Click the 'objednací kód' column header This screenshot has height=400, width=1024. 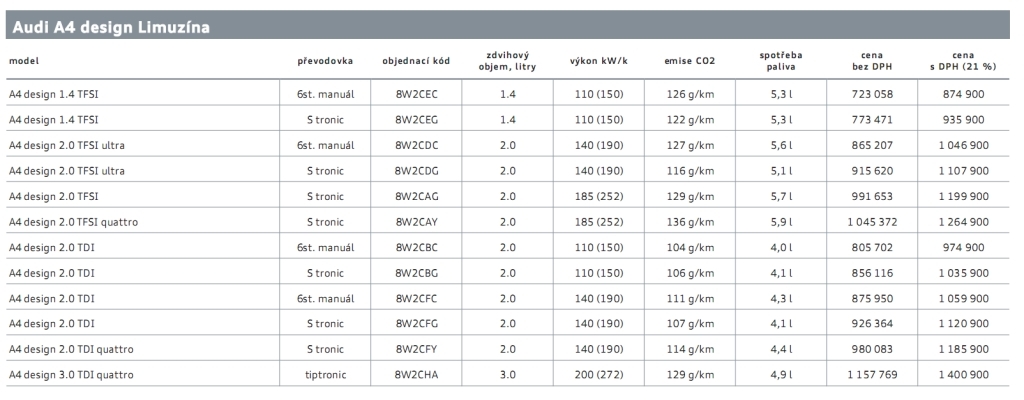(x=416, y=61)
